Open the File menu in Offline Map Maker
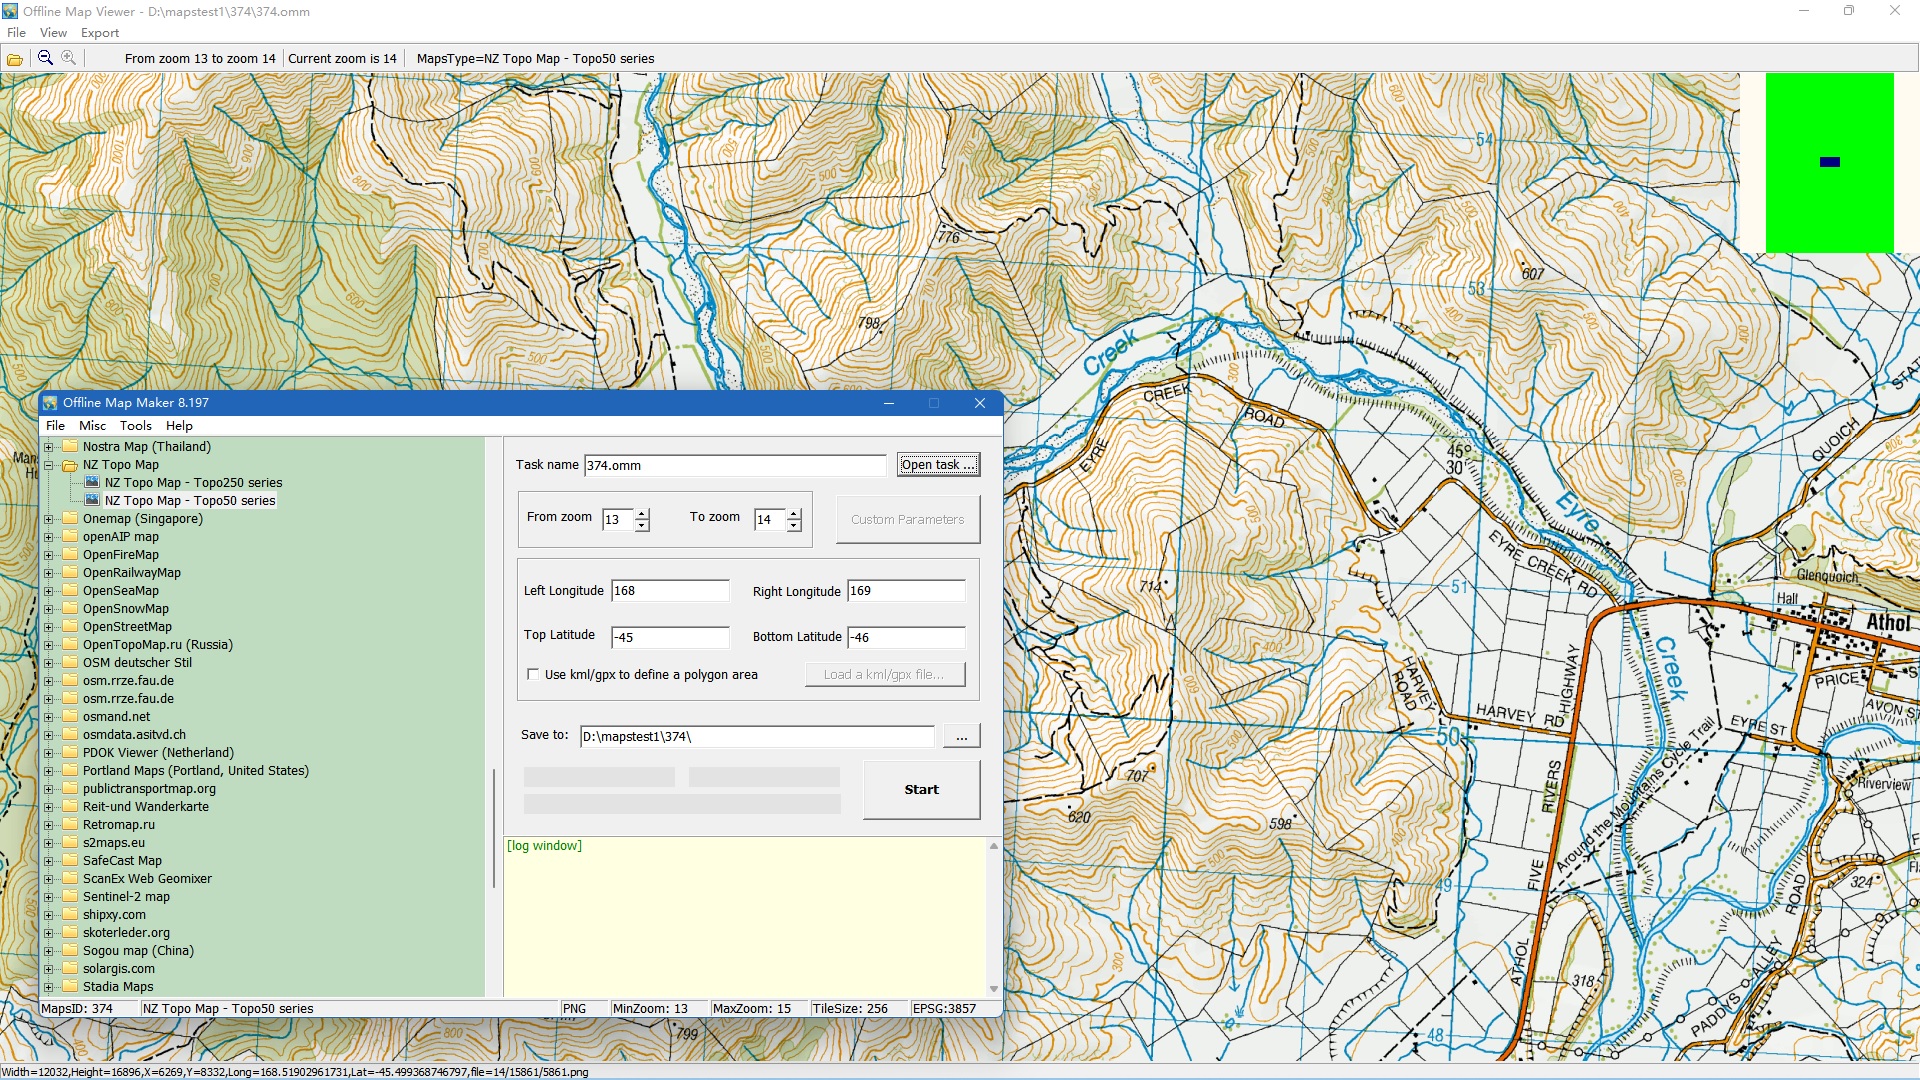1920x1080 pixels. (55, 425)
